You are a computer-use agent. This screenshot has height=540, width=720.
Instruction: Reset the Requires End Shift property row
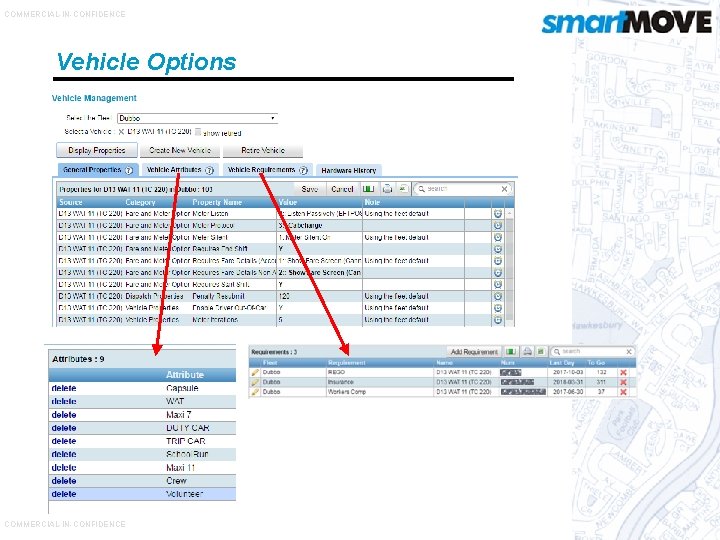[x=498, y=249]
